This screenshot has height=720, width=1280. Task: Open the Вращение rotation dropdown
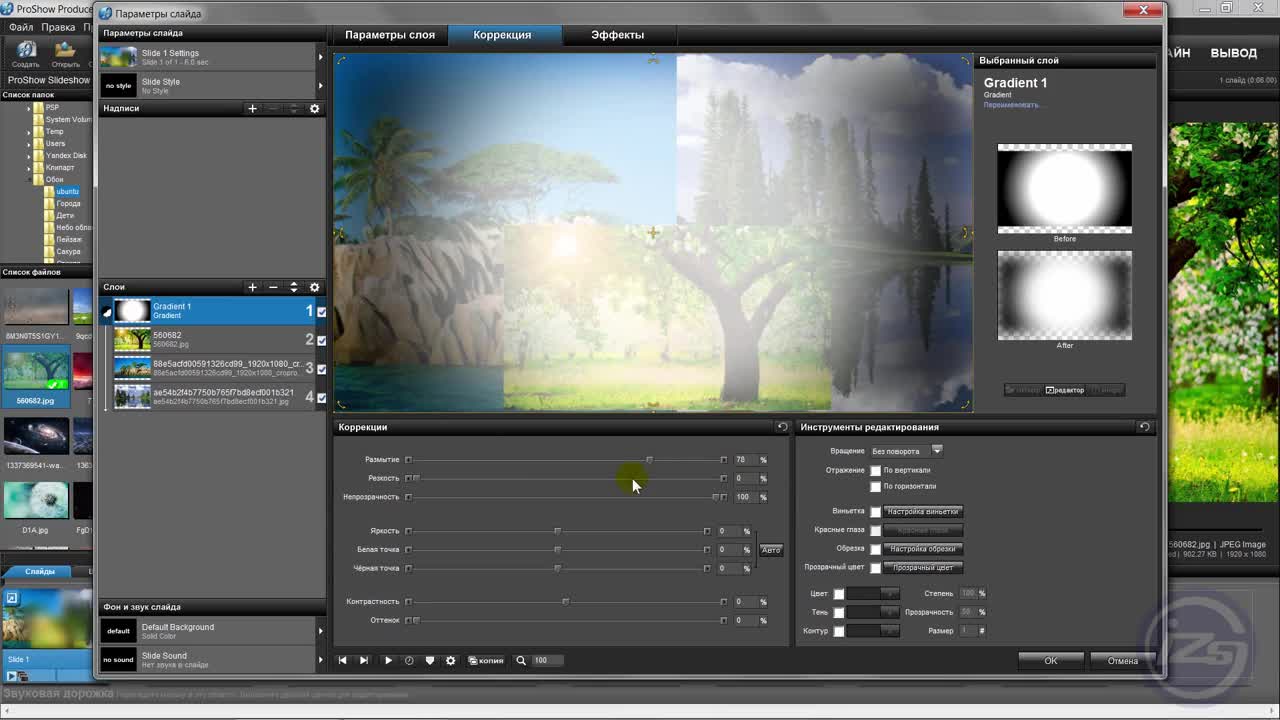[x=937, y=451]
